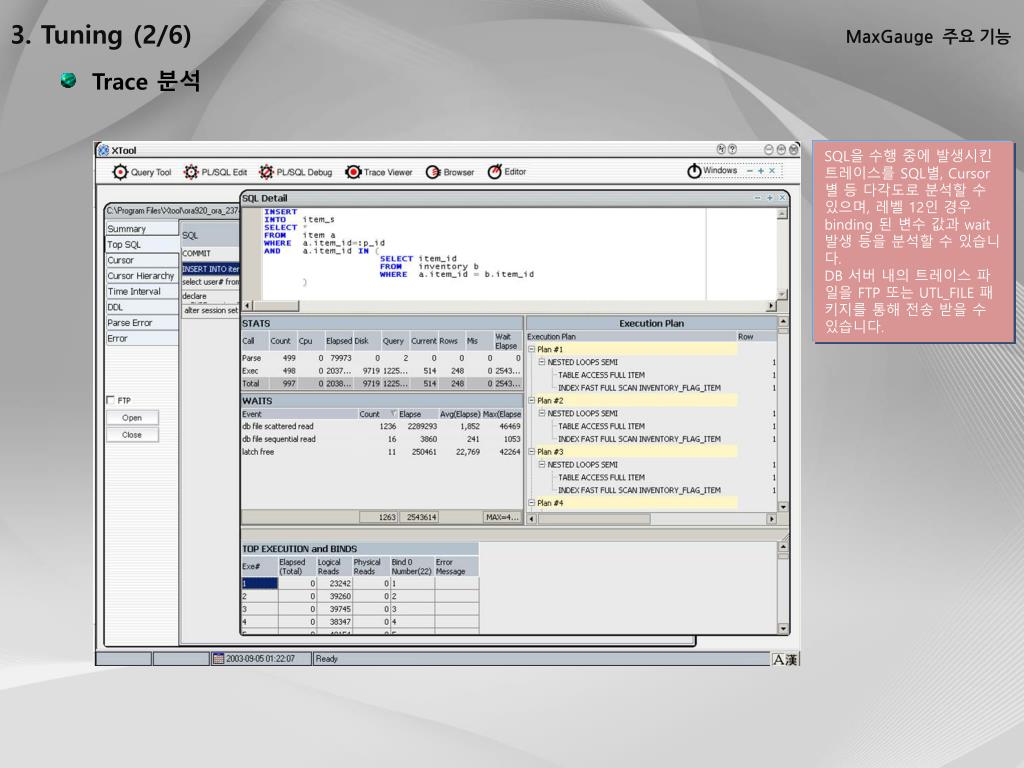Image resolution: width=1024 pixels, height=768 pixels.
Task: Collapse NESTED LOOPS SEMI under Plan #1
Action: click(x=541, y=362)
